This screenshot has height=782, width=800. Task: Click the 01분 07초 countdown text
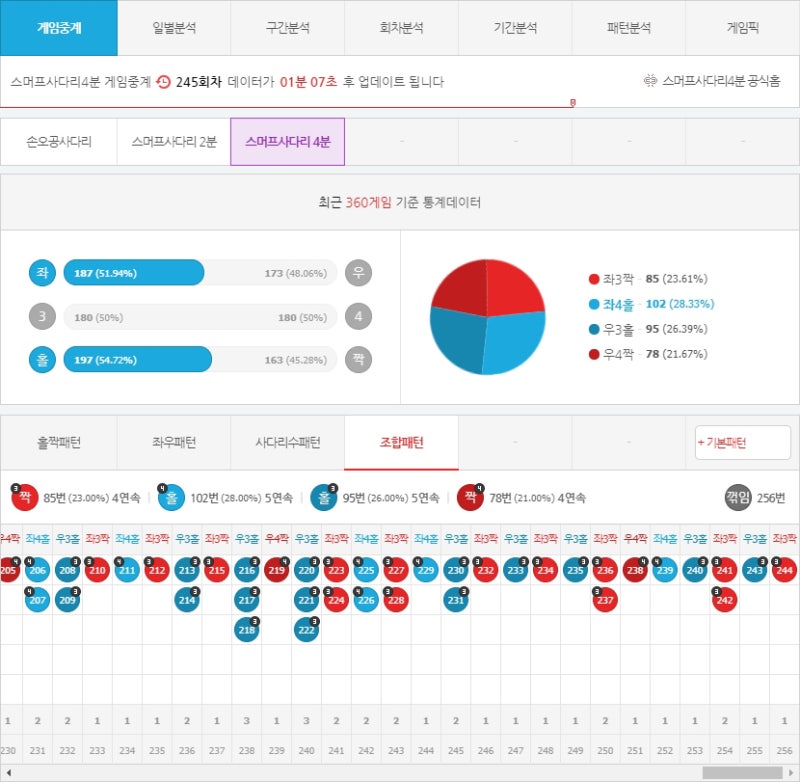pos(308,82)
